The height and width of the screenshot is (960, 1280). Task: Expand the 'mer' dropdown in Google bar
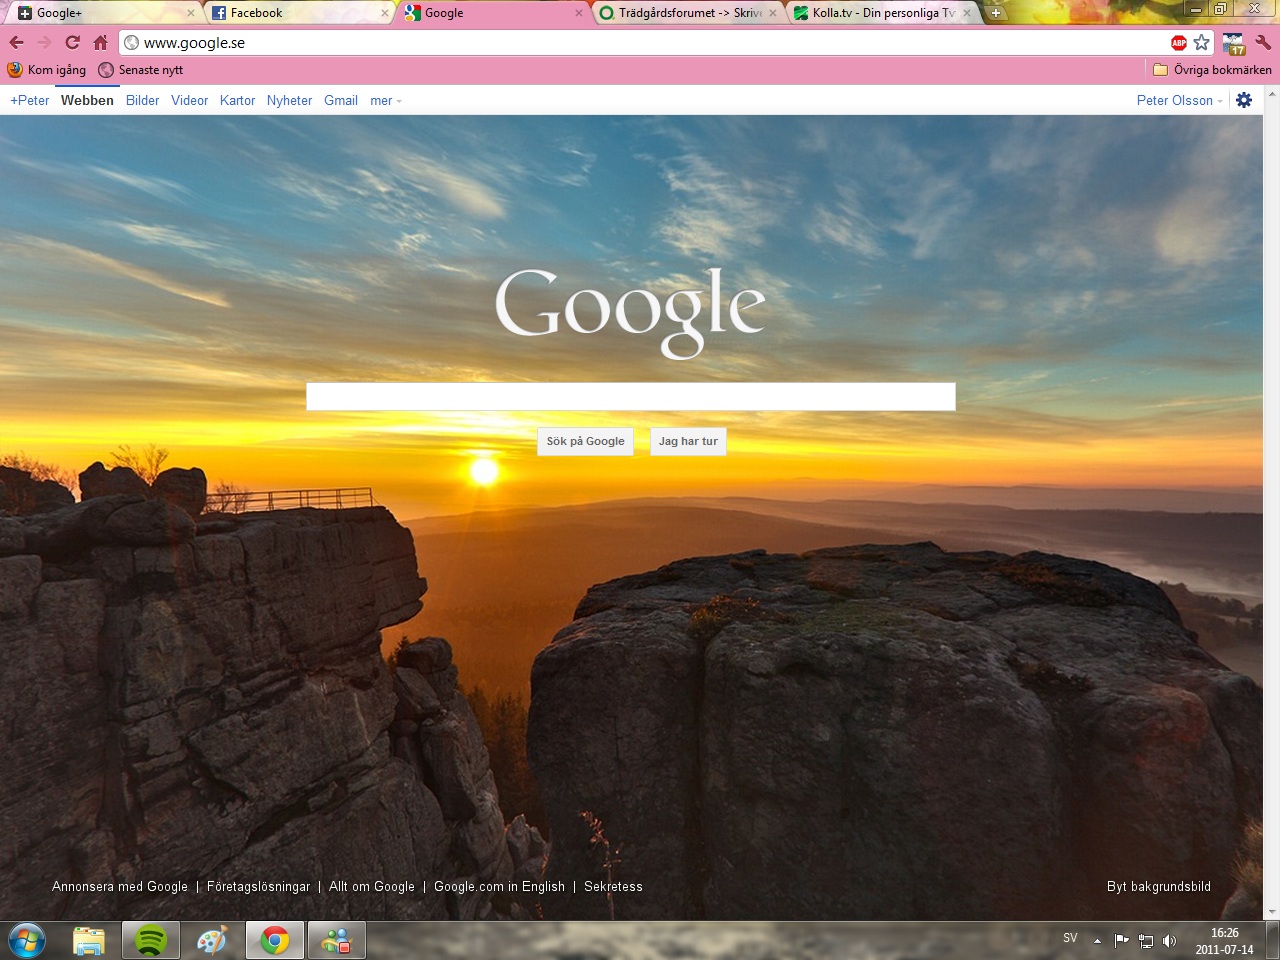pyautogui.click(x=385, y=101)
